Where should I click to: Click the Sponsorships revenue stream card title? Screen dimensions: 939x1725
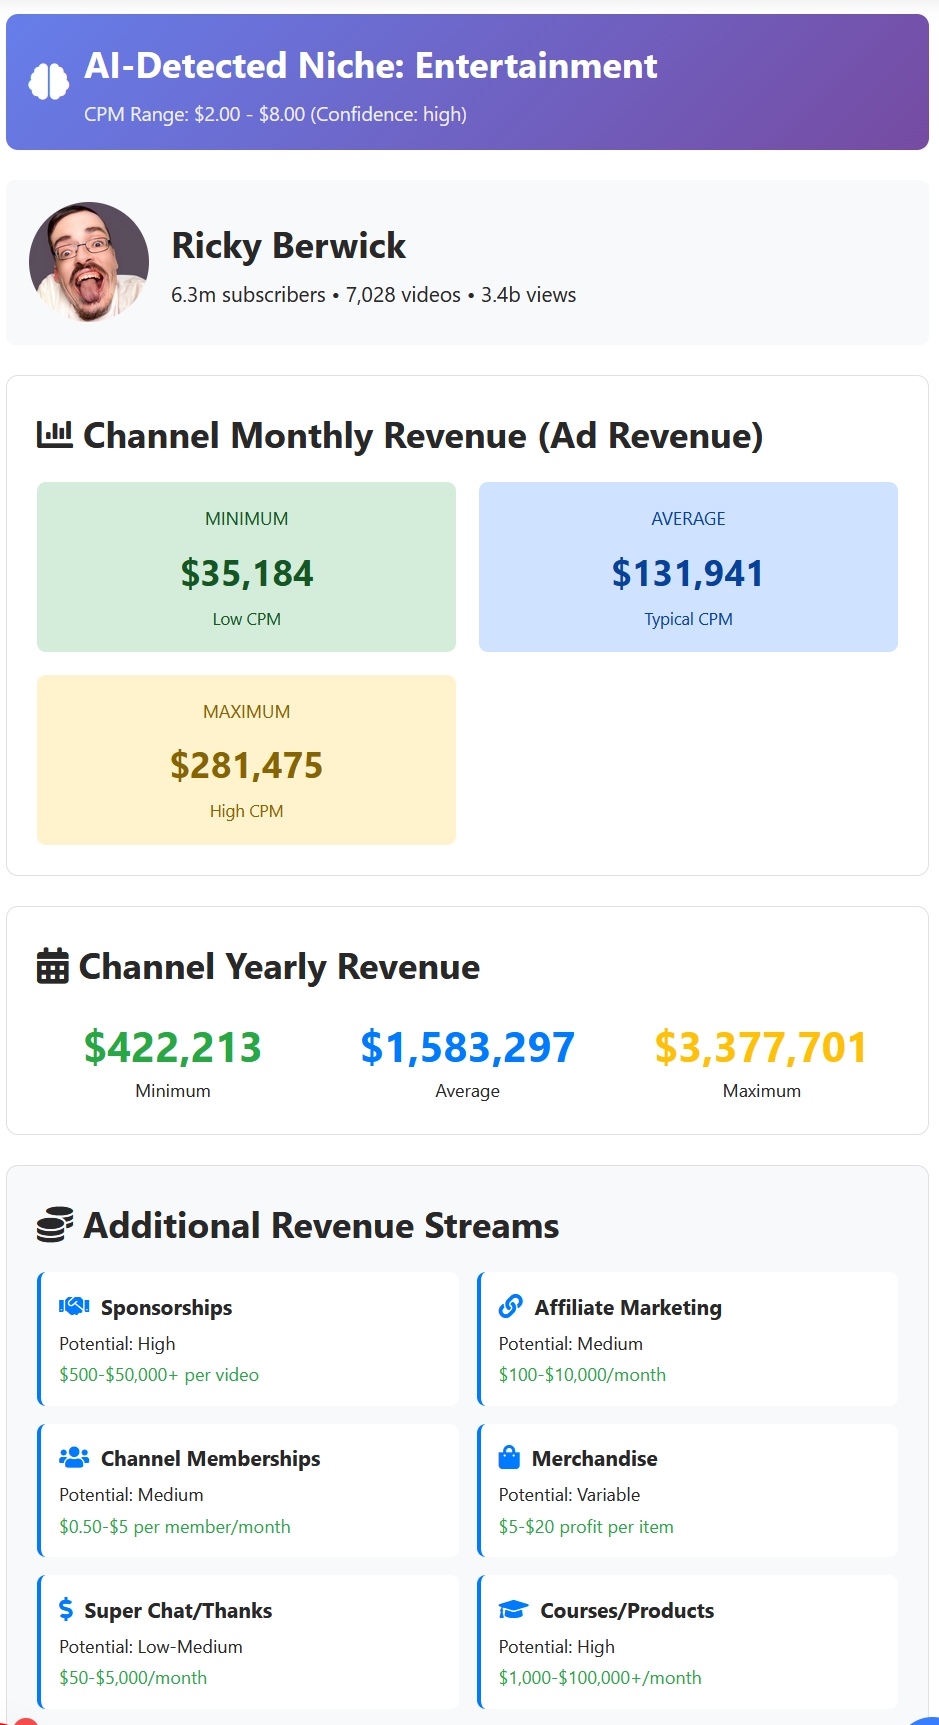point(166,1307)
